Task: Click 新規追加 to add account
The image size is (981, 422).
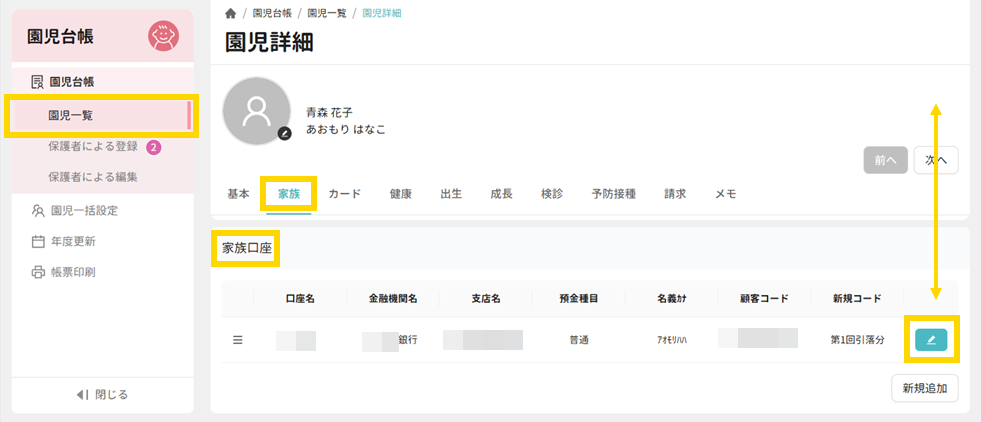Action: point(924,388)
